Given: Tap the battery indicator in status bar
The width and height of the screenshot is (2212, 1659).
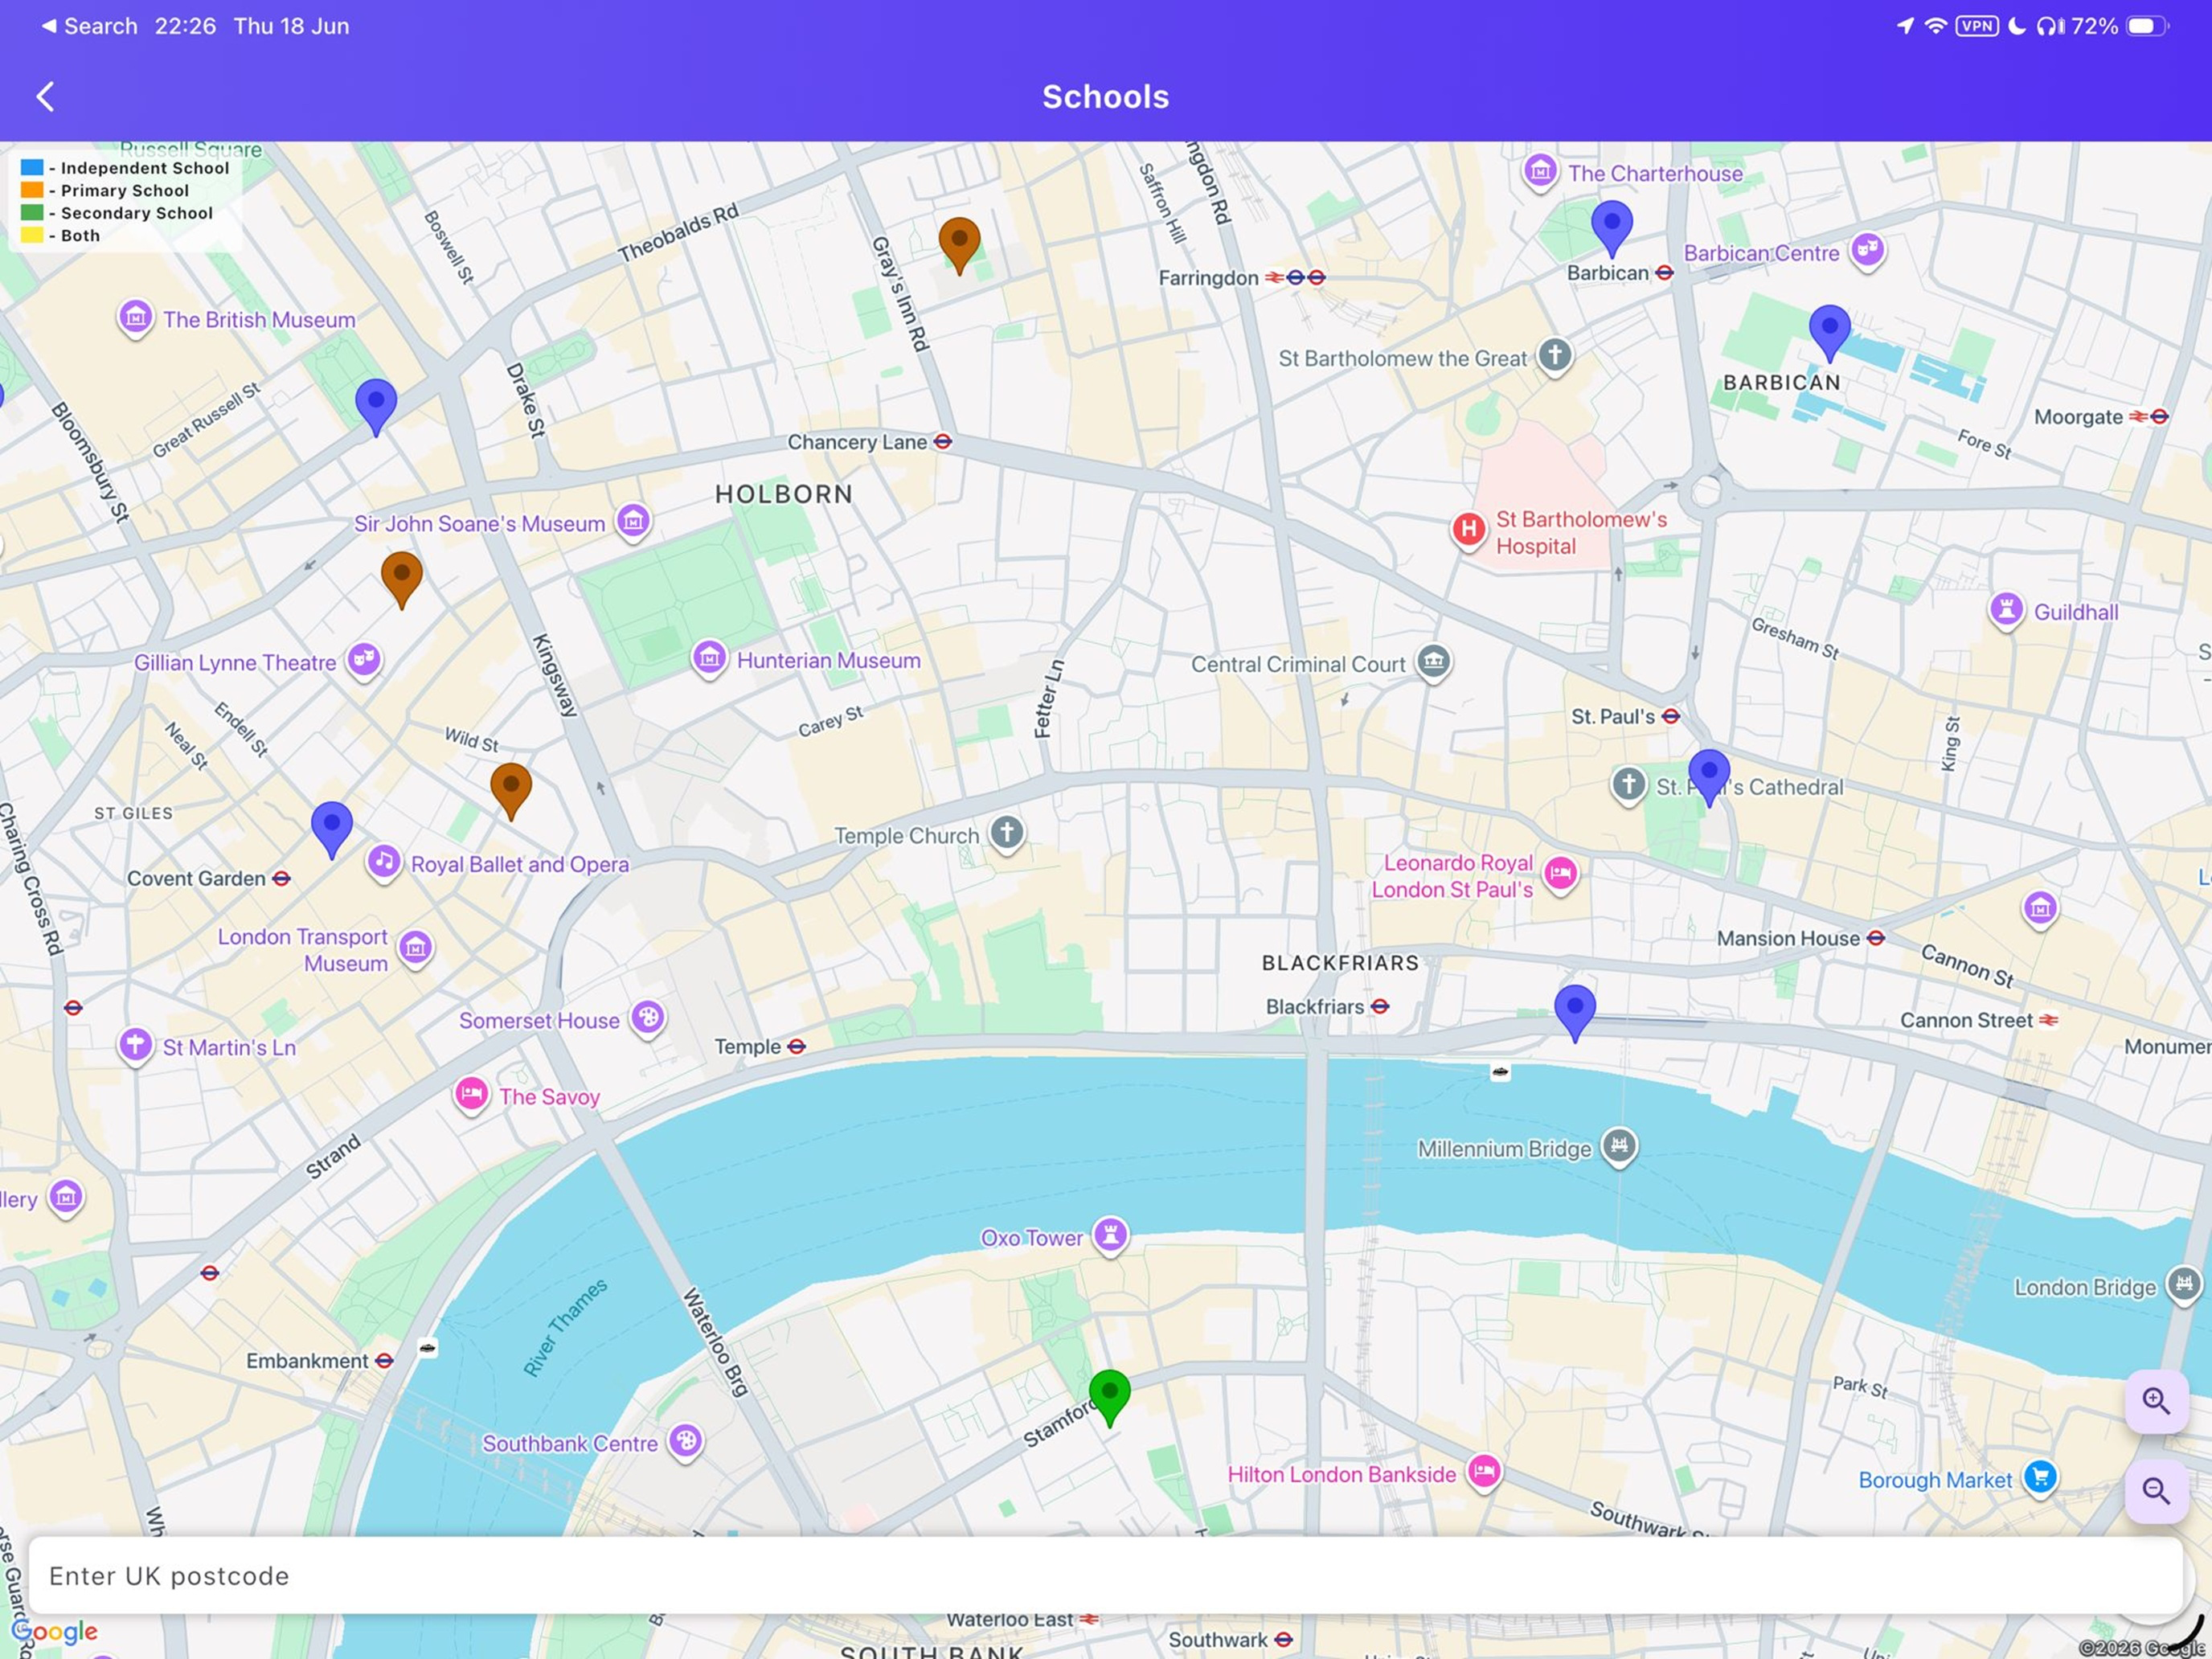Looking at the screenshot, I should pos(2146,26).
